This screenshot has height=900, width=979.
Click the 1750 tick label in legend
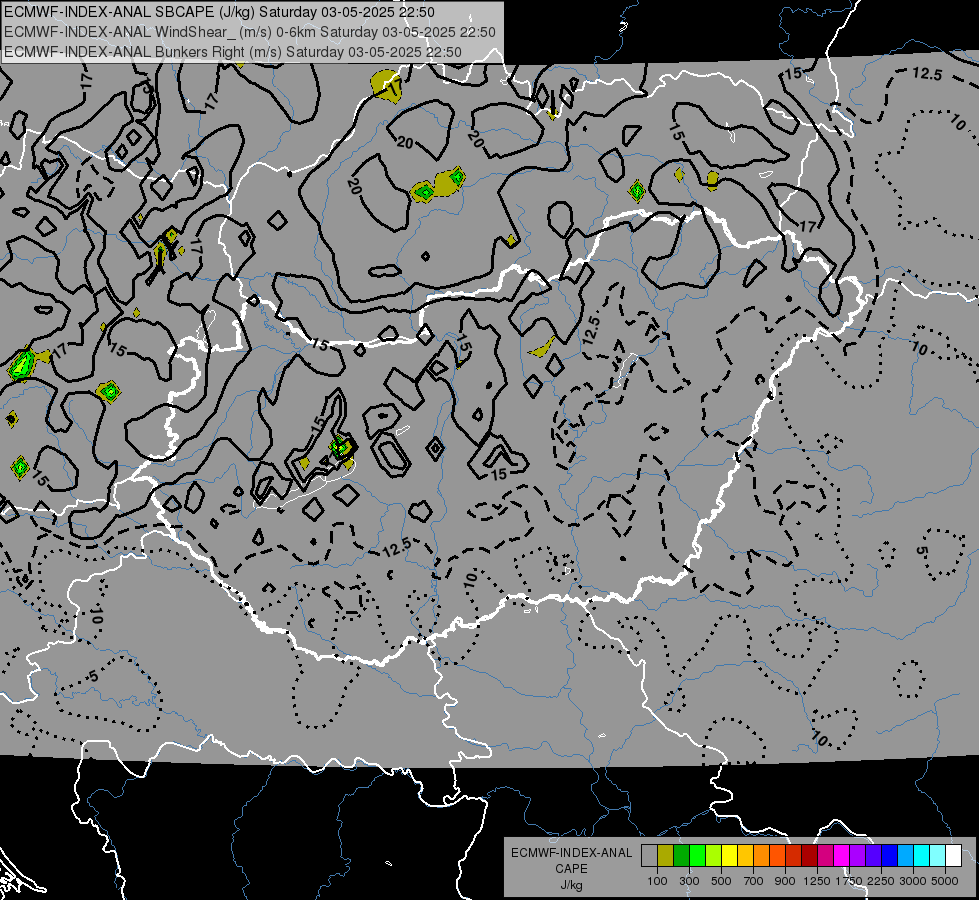[x=849, y=881]
